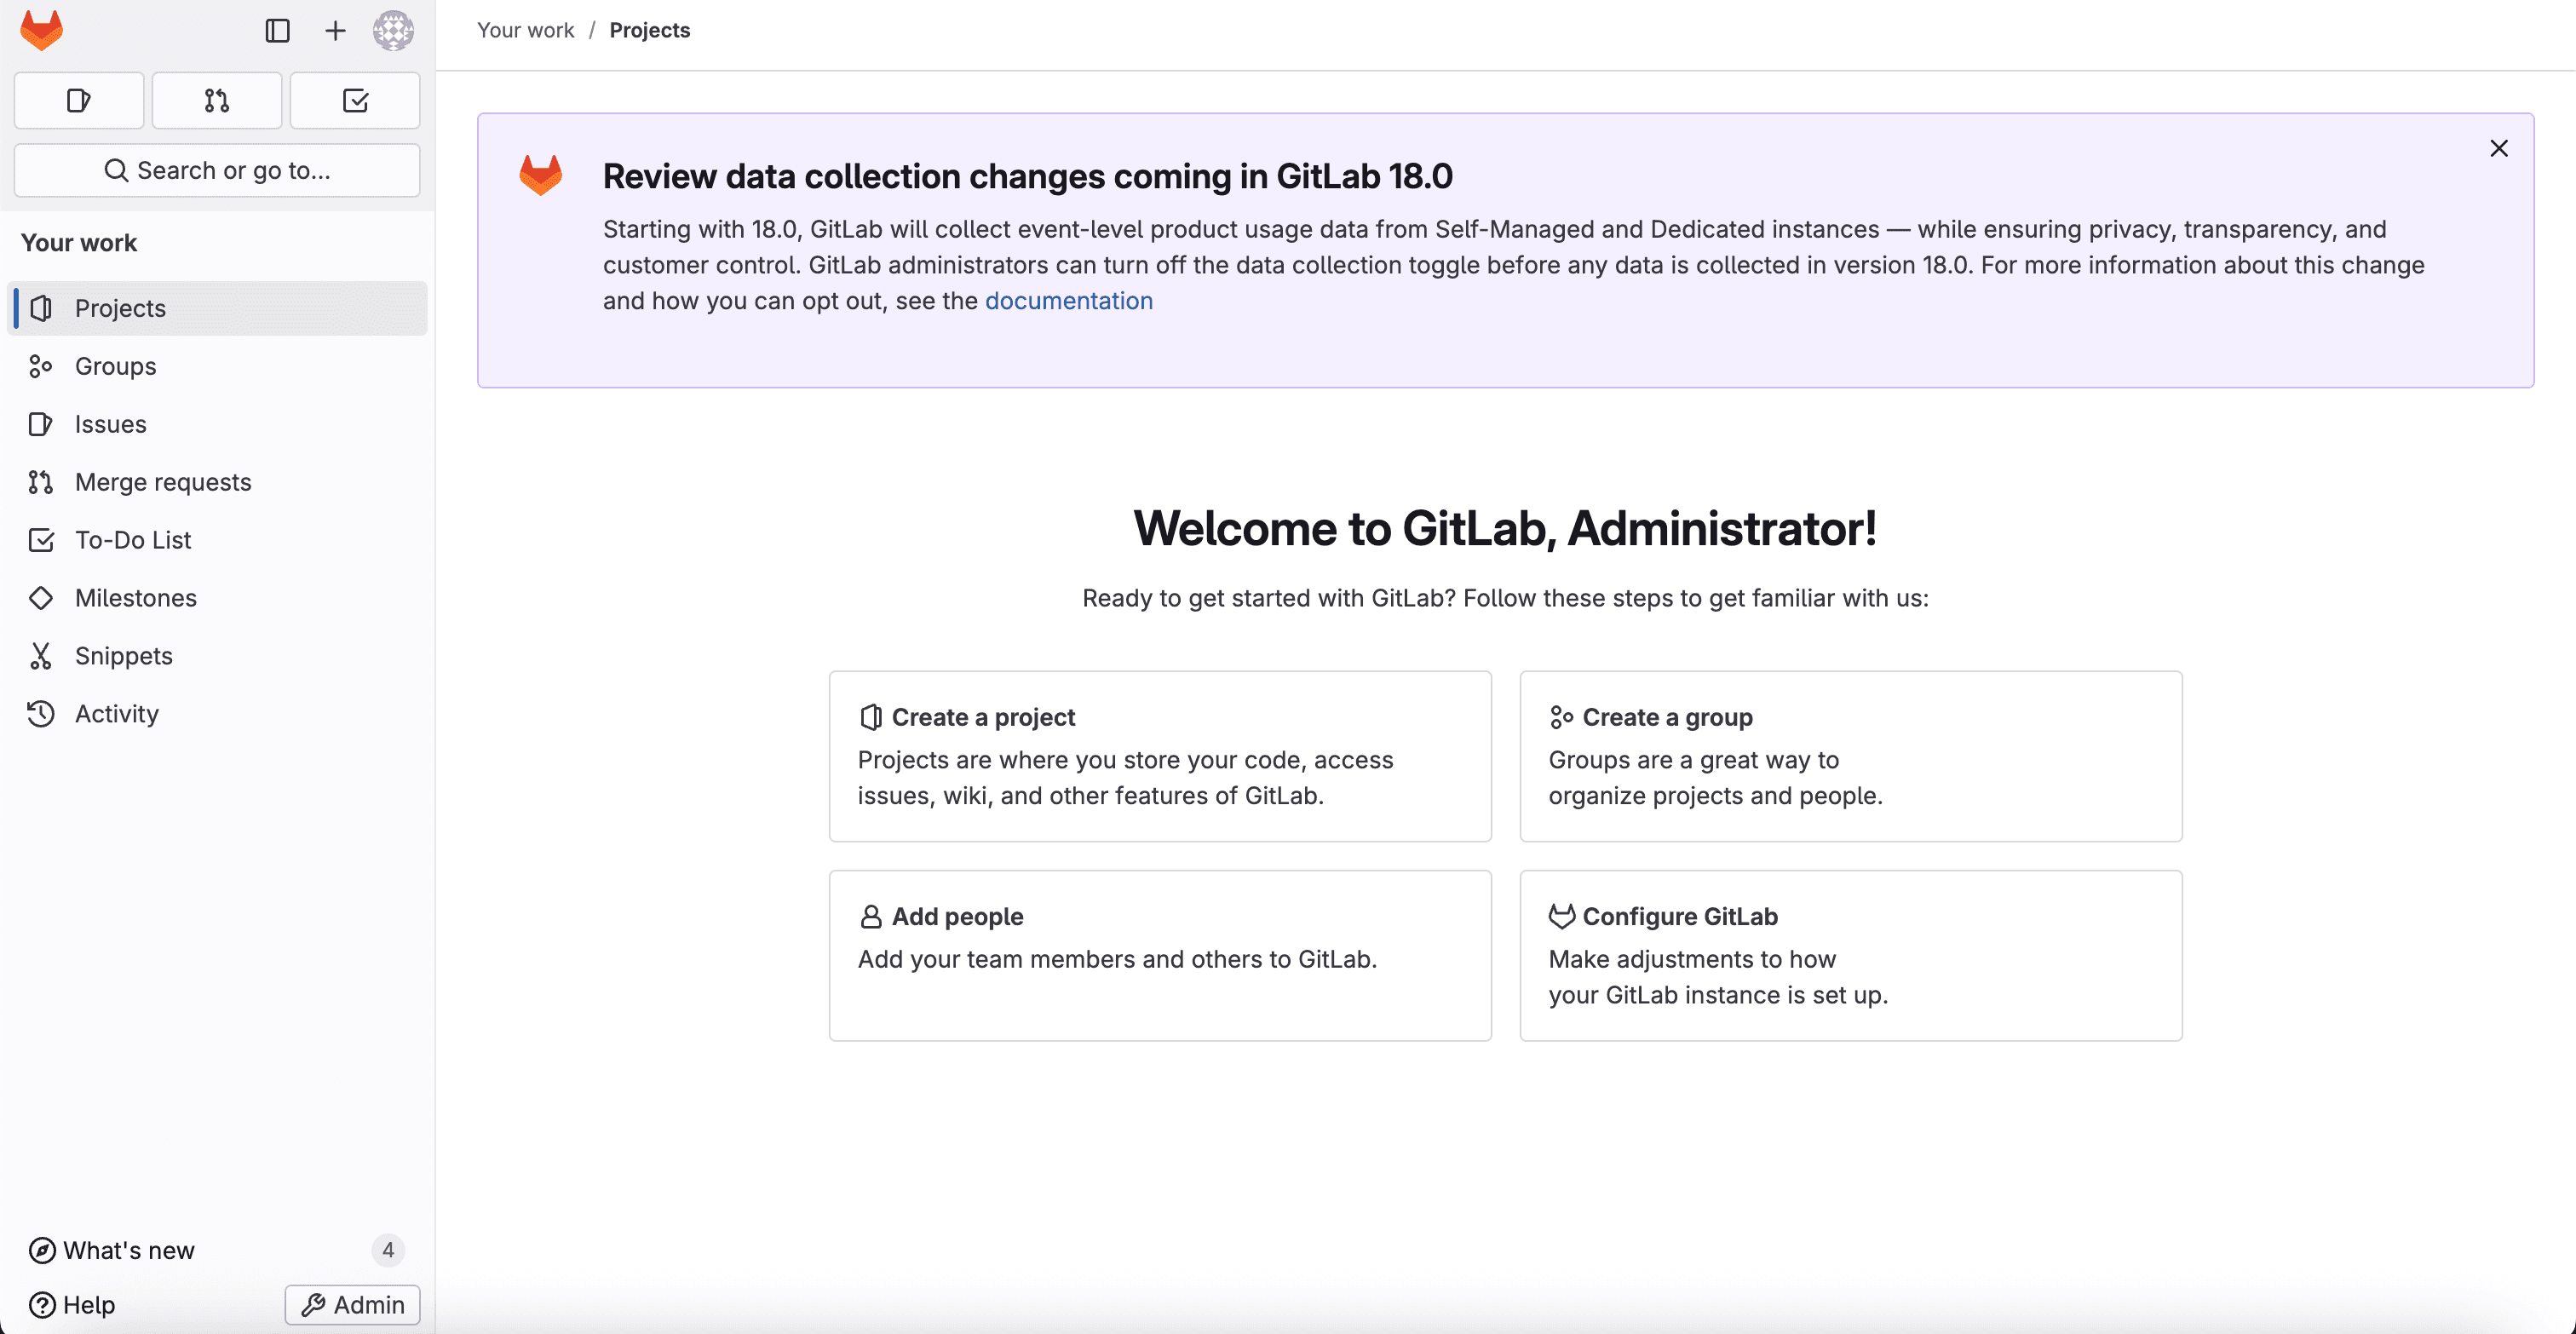Dismiss the data collection banner
2576x1334 pixels.
point(2498,148)
